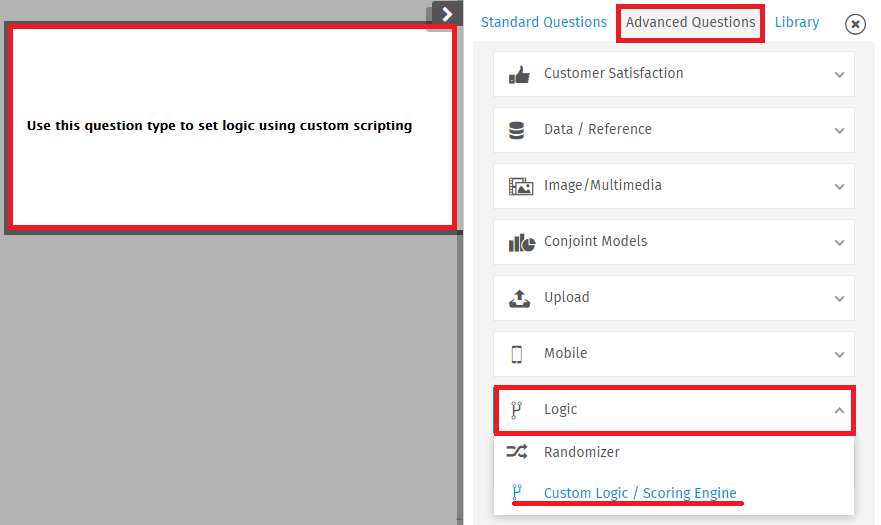881x525 pixels.
Task: Collapse the Logic section chevron
Action: [839, 410]
